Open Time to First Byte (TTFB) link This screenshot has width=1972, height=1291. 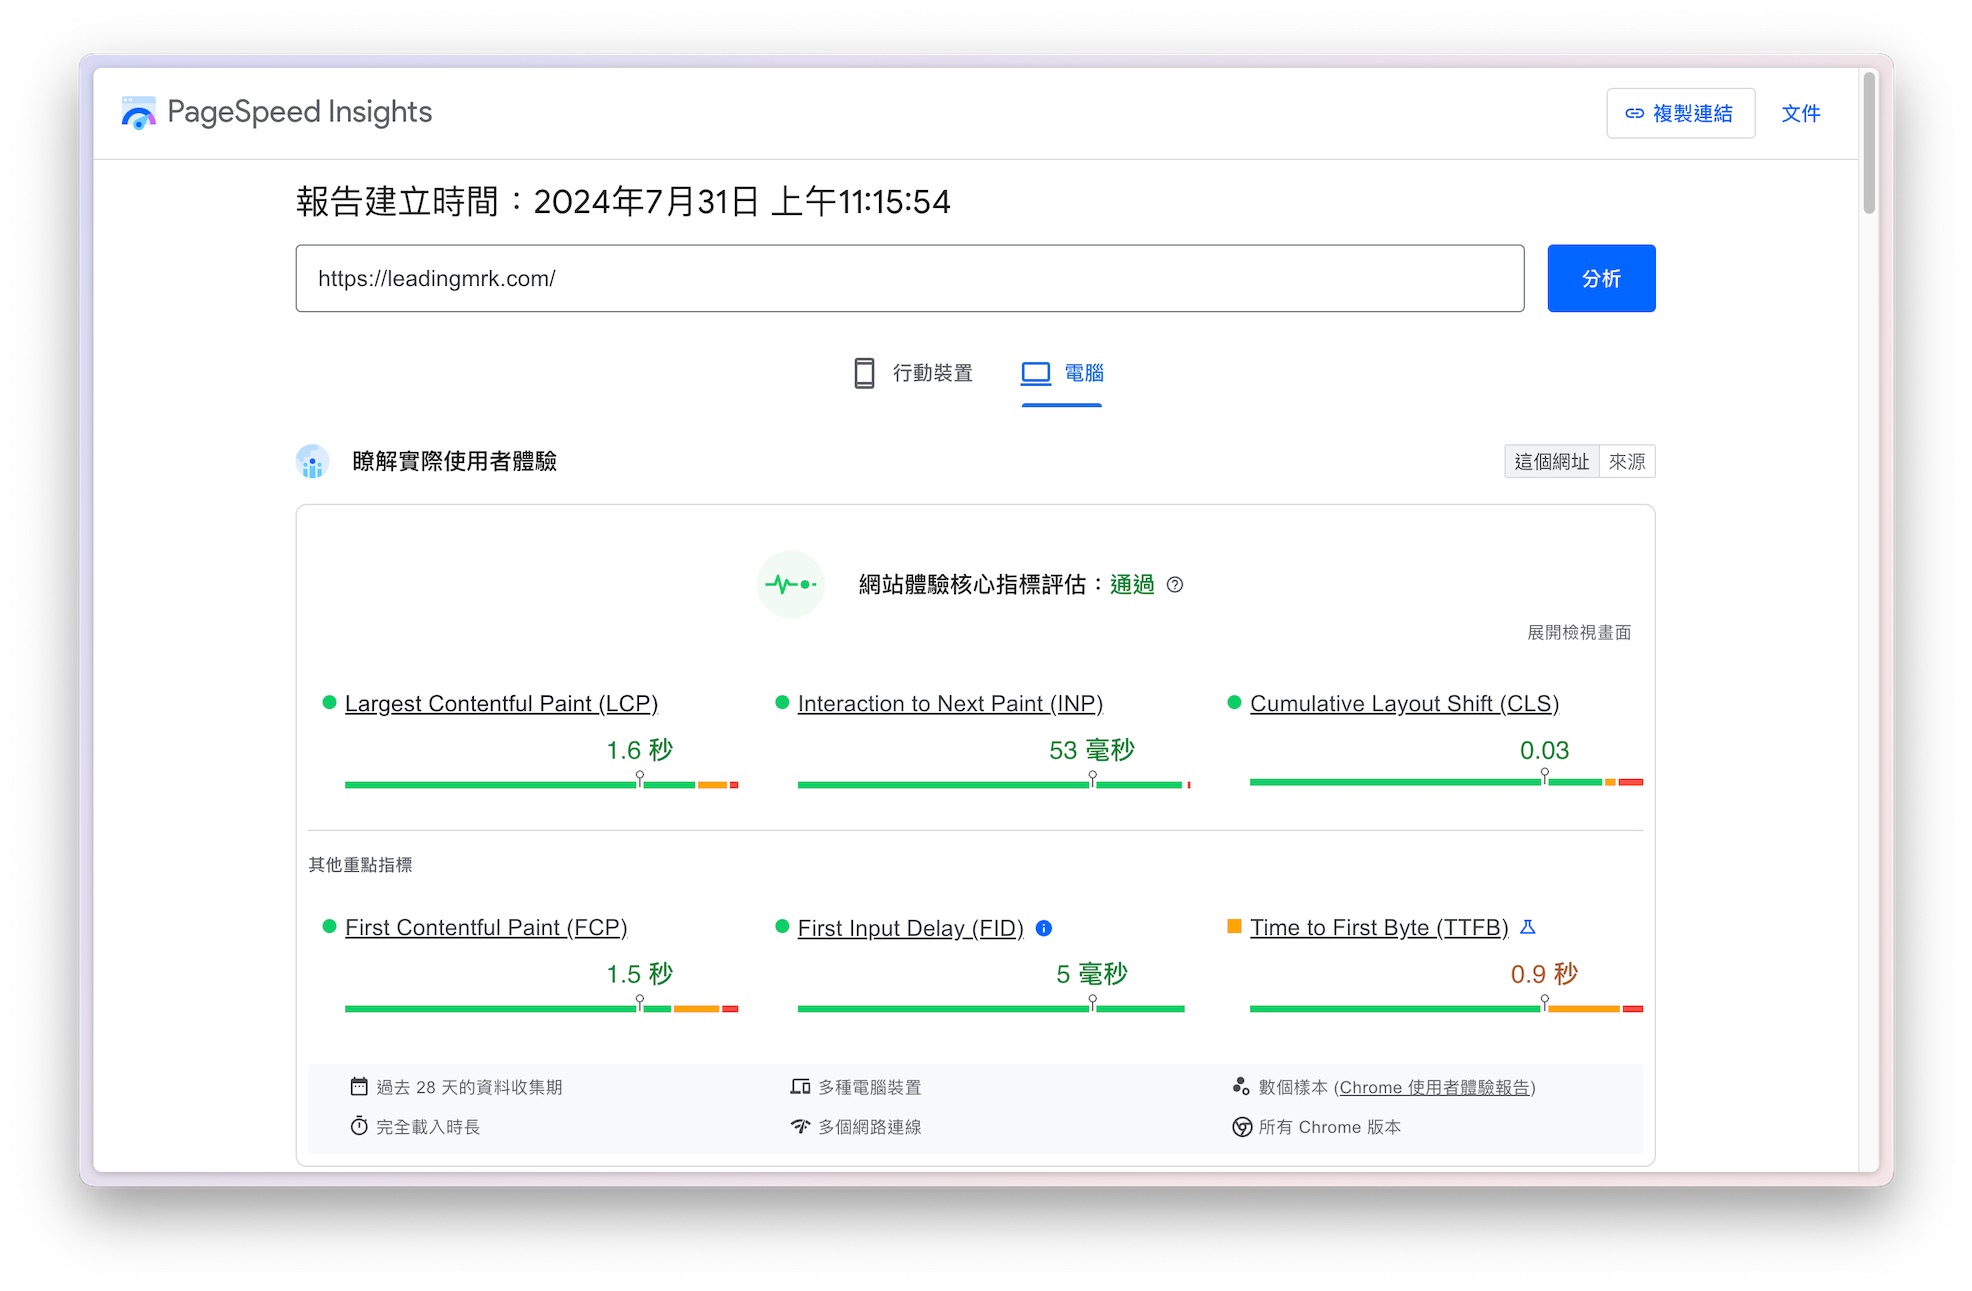click(x=1379, y=927)
